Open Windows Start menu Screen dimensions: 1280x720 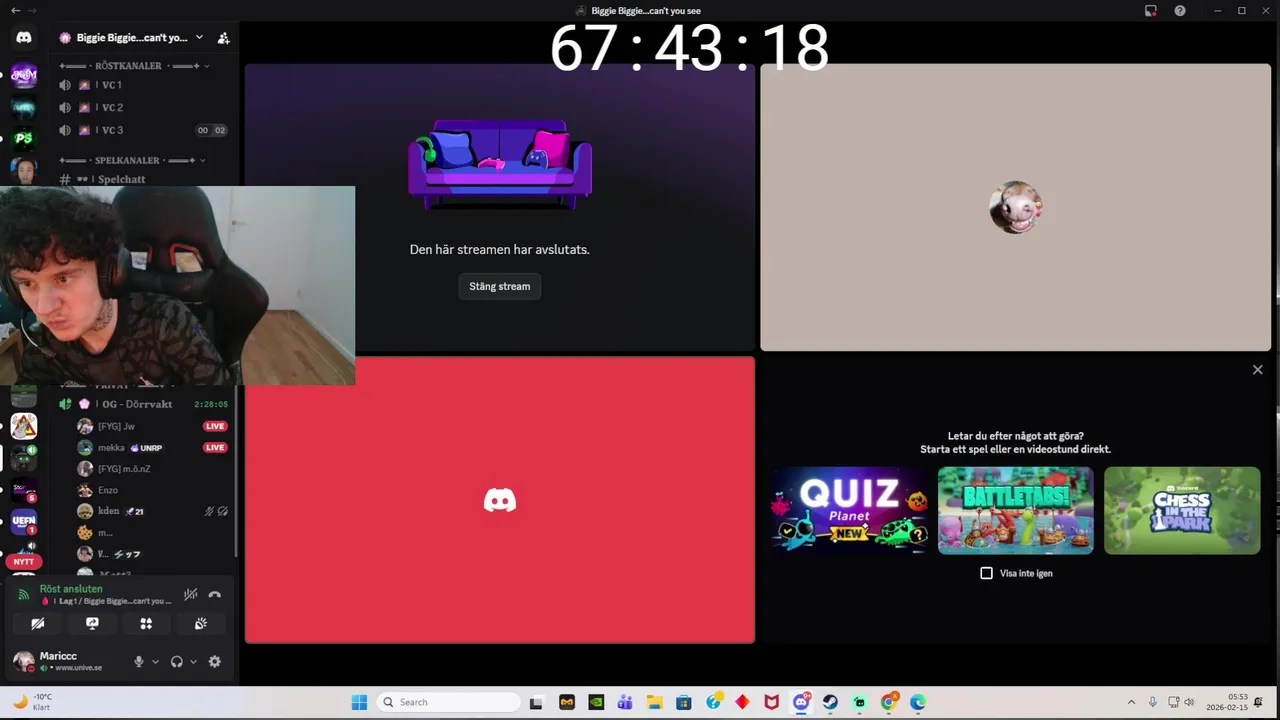pyautogui.click(x=359, y=702)
